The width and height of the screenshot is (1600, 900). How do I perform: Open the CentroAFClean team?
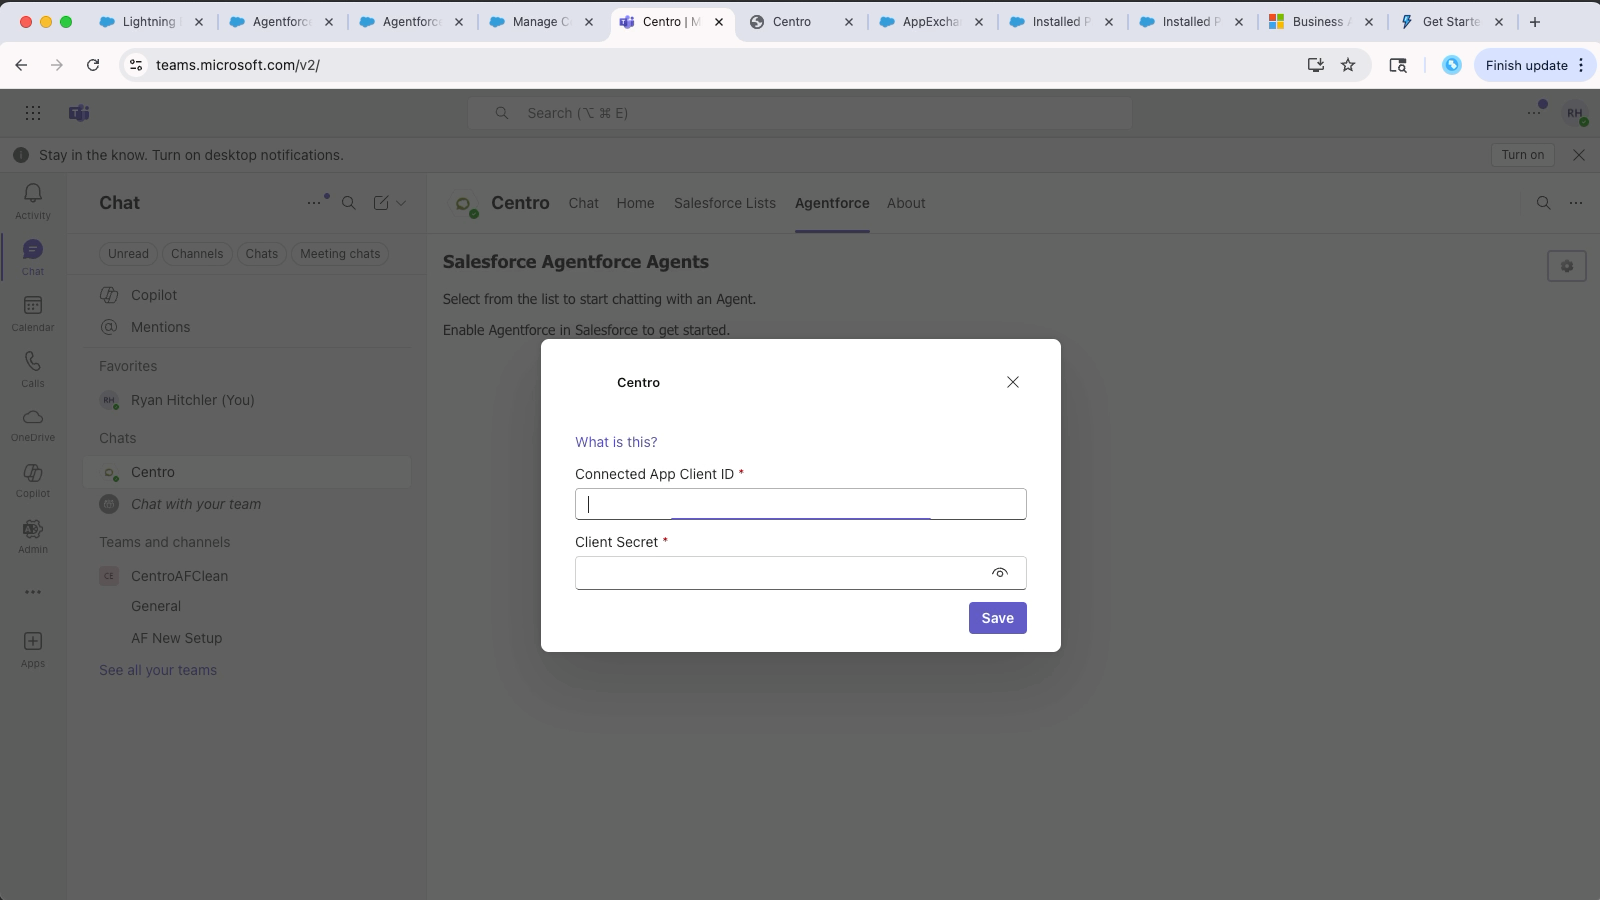pos(247,576)
